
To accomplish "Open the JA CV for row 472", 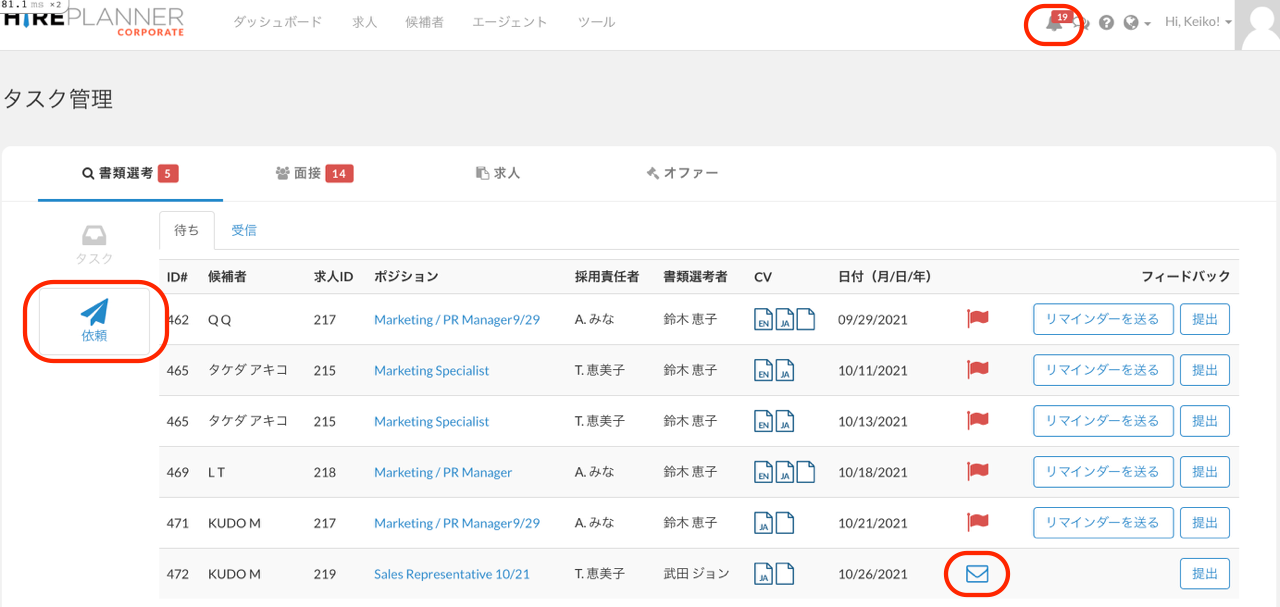I will click(x=763, y=574).
